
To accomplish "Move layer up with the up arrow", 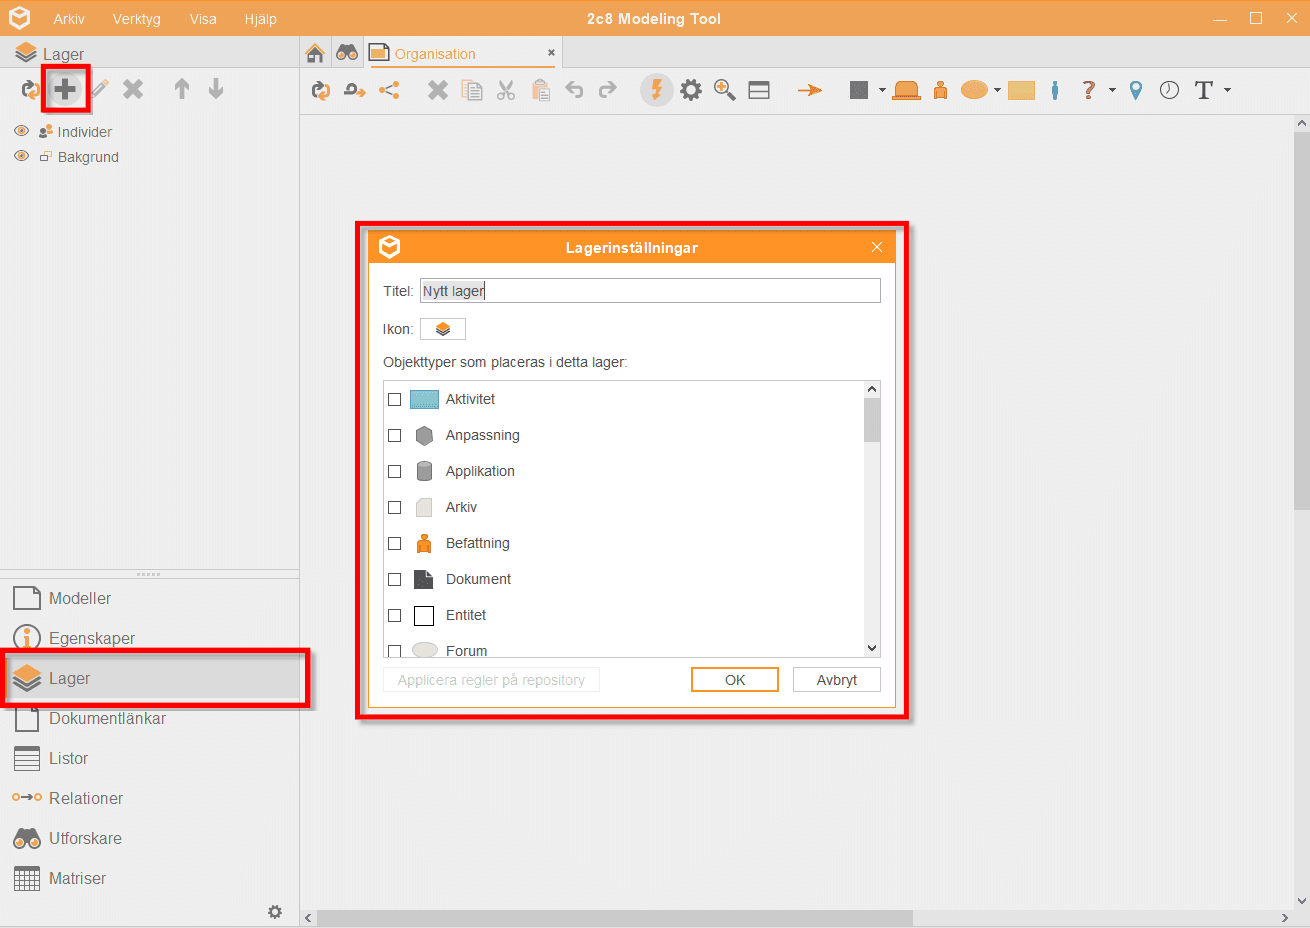I will pos(182,89).
